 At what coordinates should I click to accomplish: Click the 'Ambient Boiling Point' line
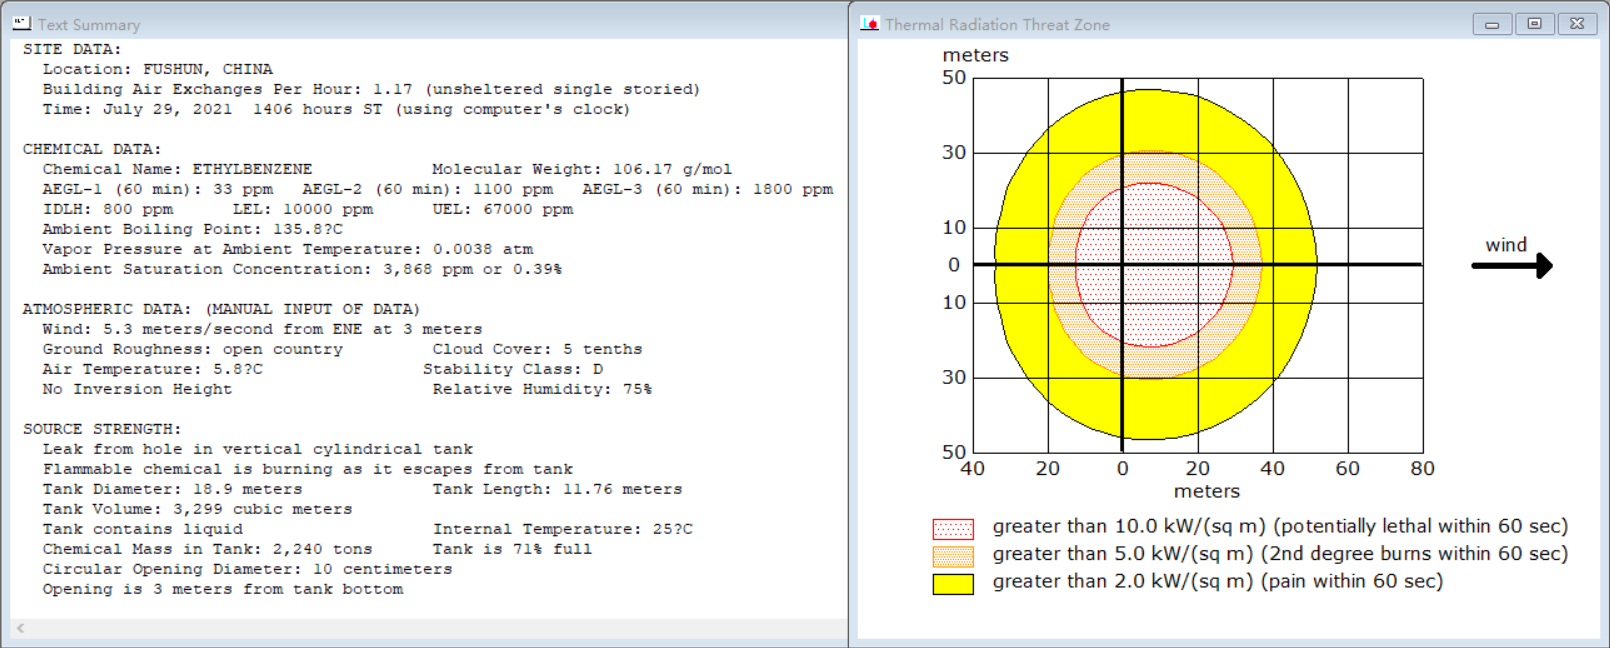click(192, 229)
